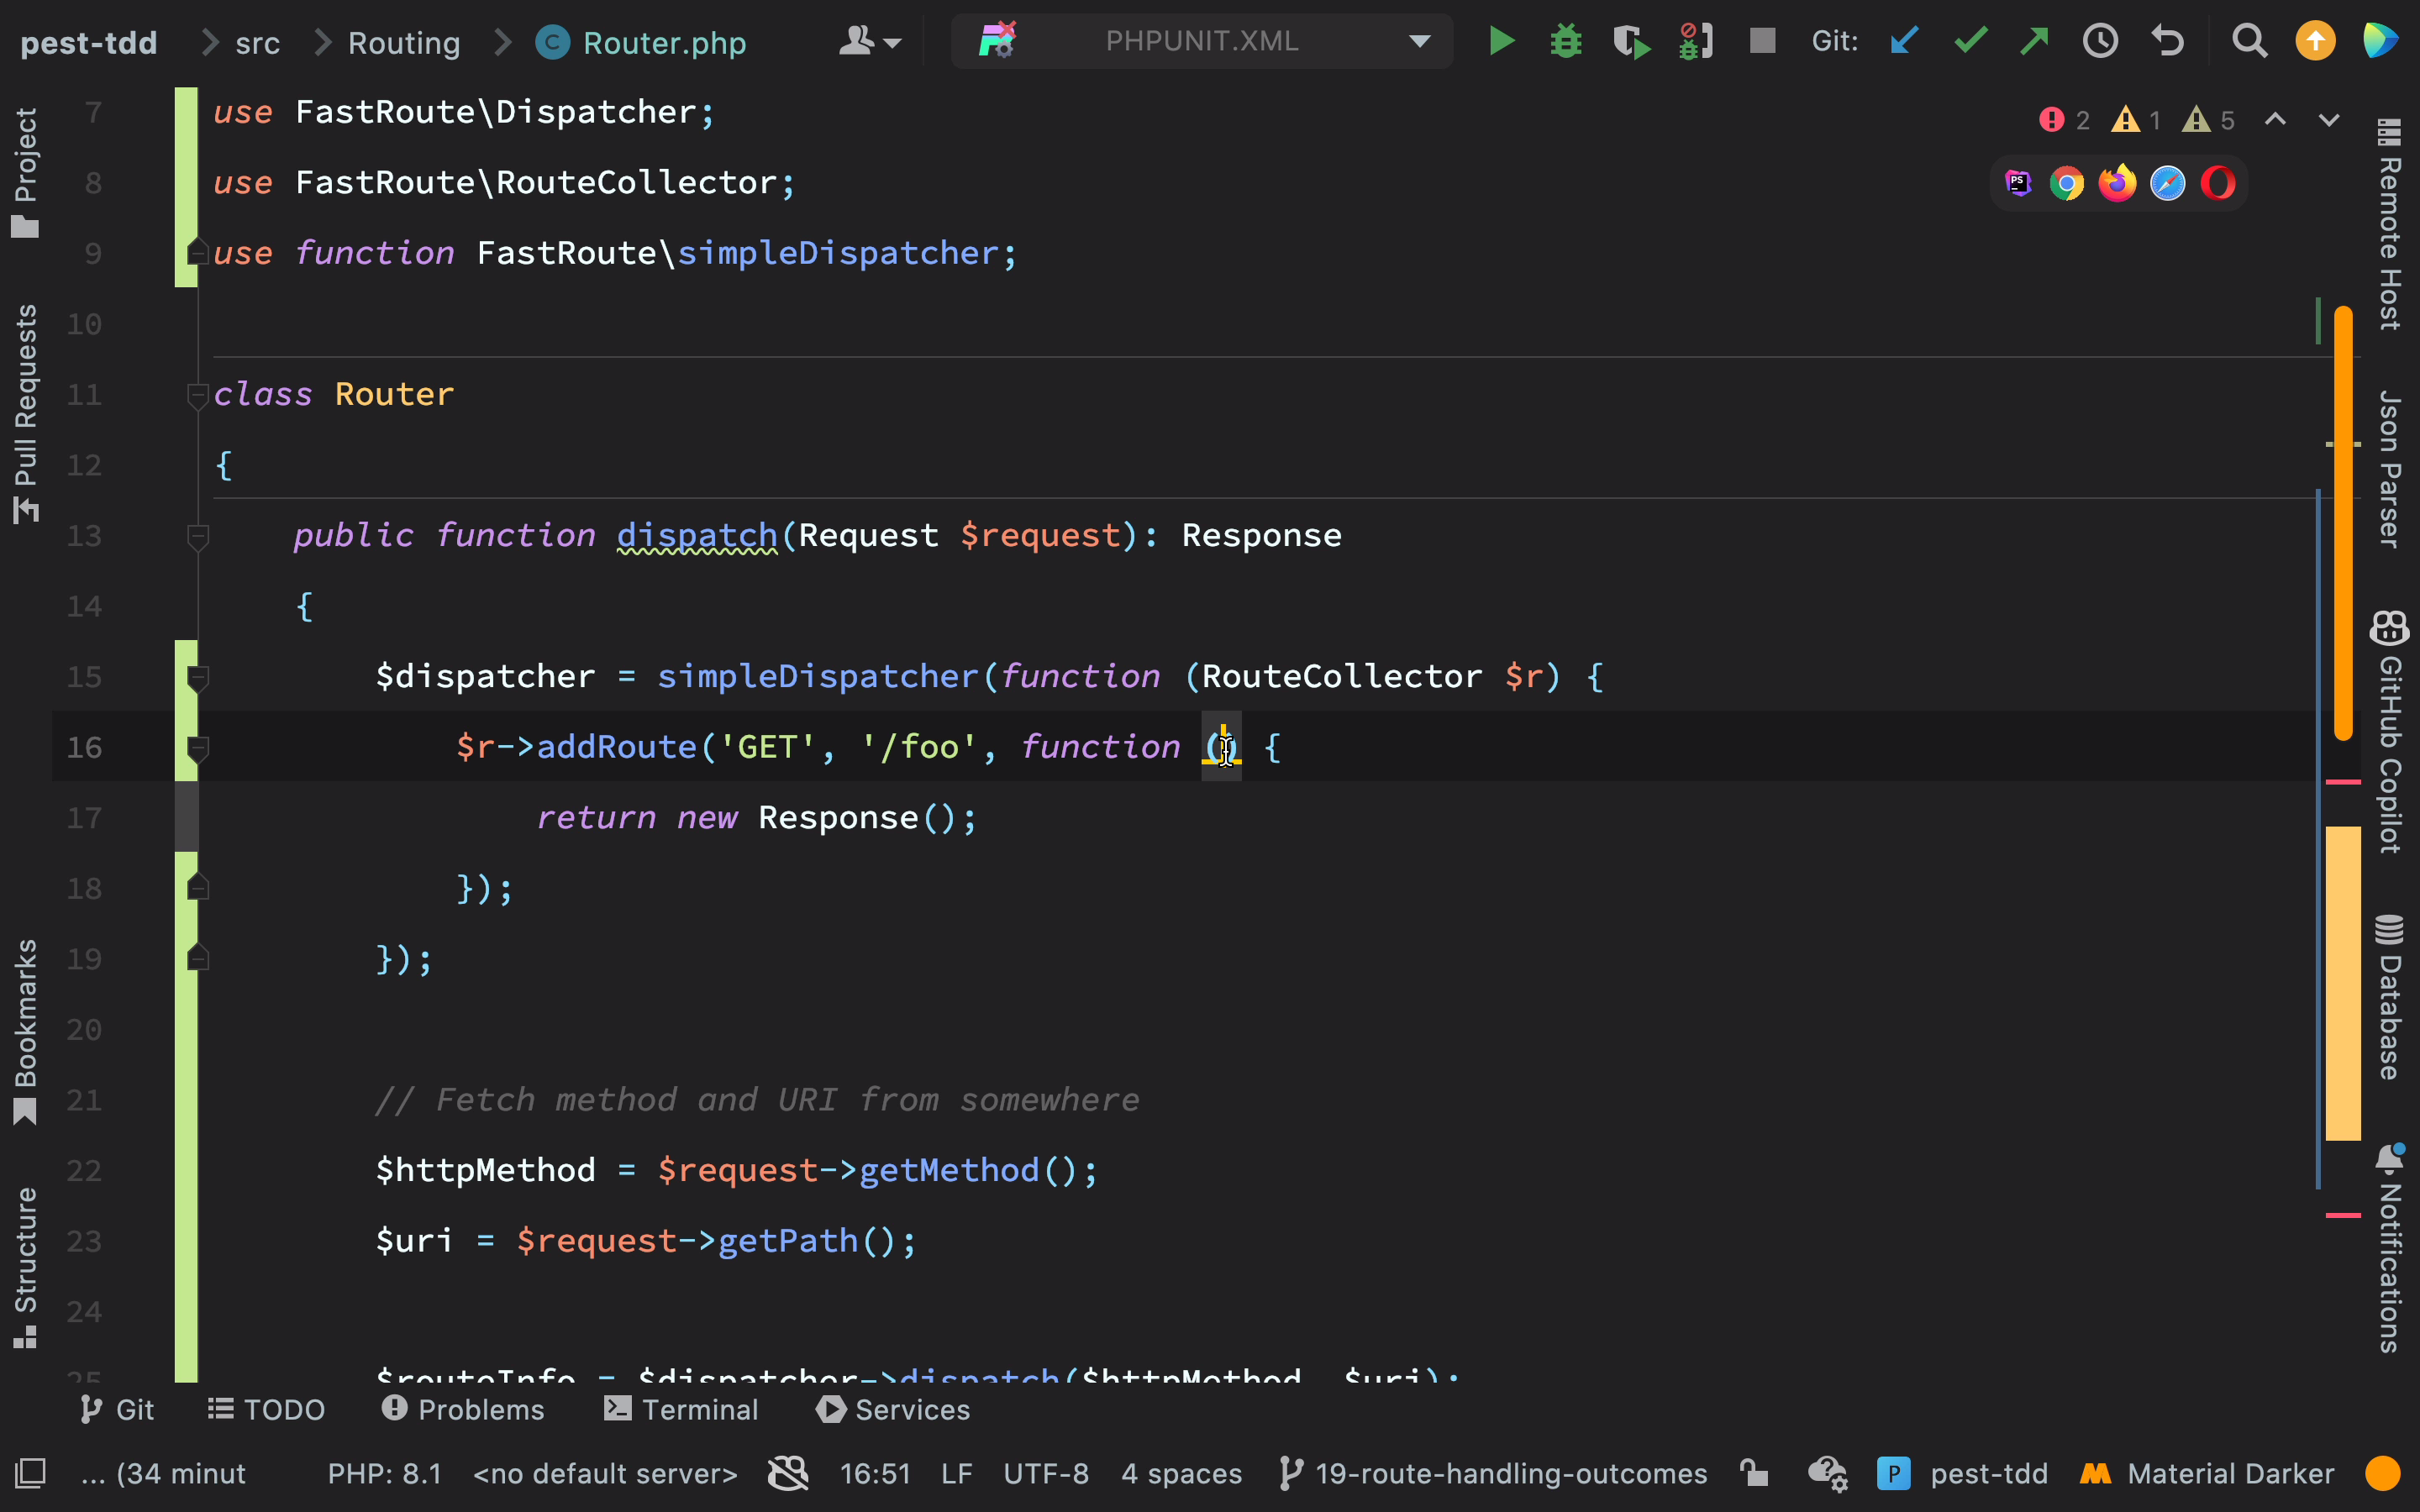Go to next highlighted error arrow

pyautogui.click(x=2329, y=120)
